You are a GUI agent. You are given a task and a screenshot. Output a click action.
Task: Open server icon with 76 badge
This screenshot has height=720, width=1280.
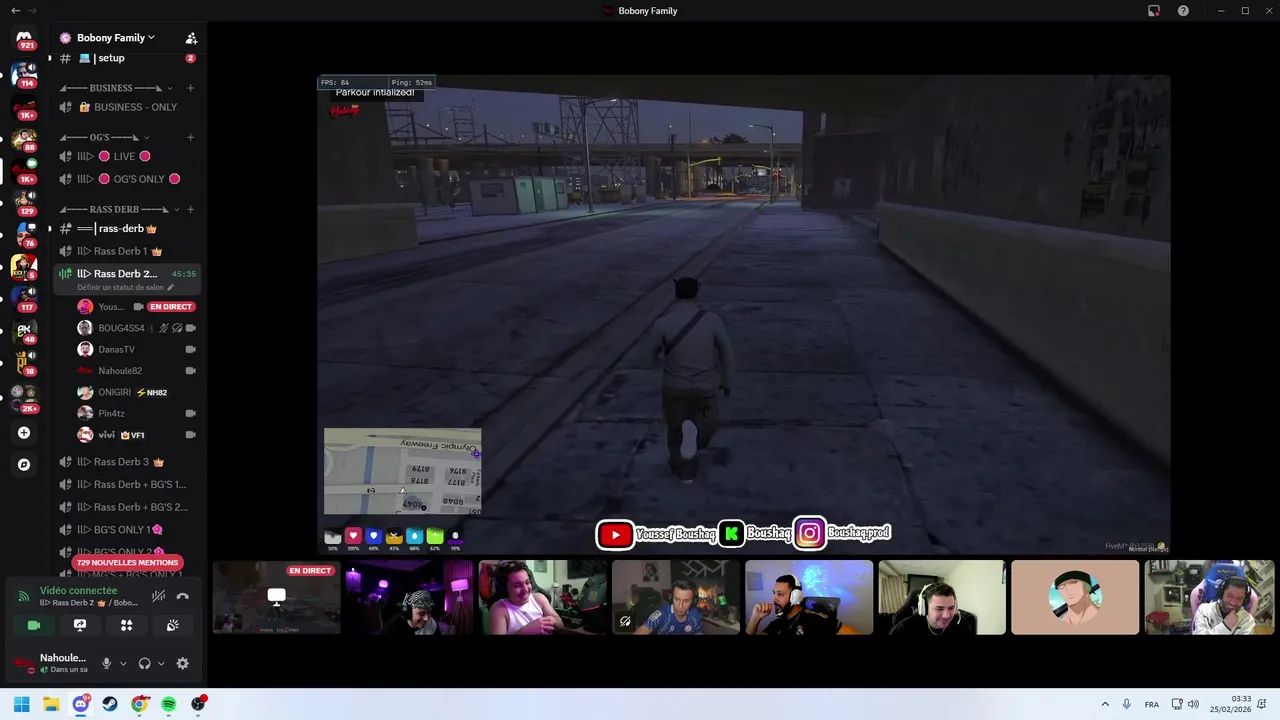point(24,234)
